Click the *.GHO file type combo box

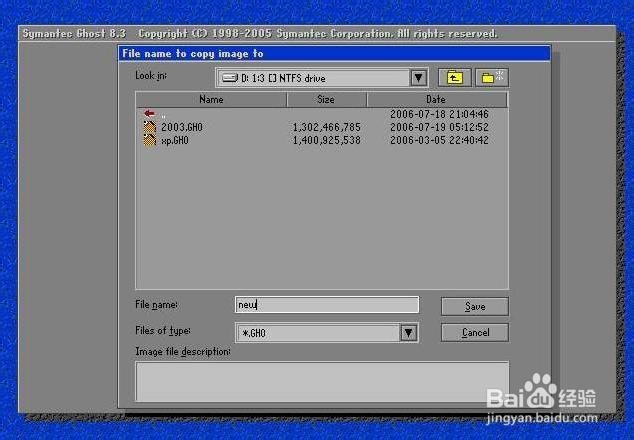pos(327,333)
